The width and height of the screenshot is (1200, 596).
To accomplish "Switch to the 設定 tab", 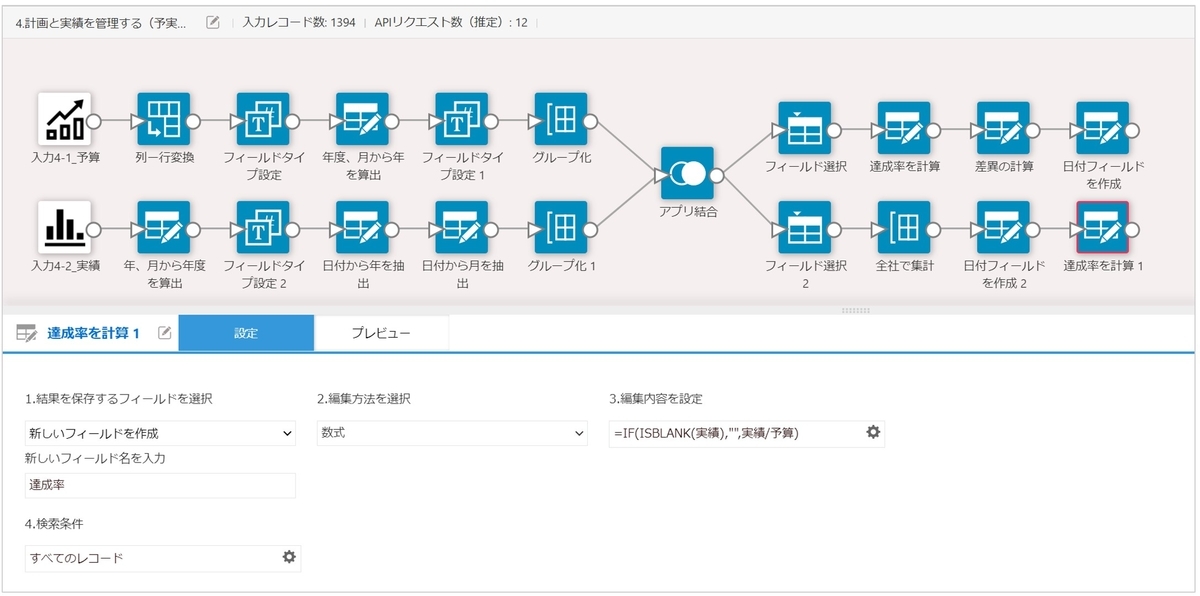I will [x=246, y=333].
